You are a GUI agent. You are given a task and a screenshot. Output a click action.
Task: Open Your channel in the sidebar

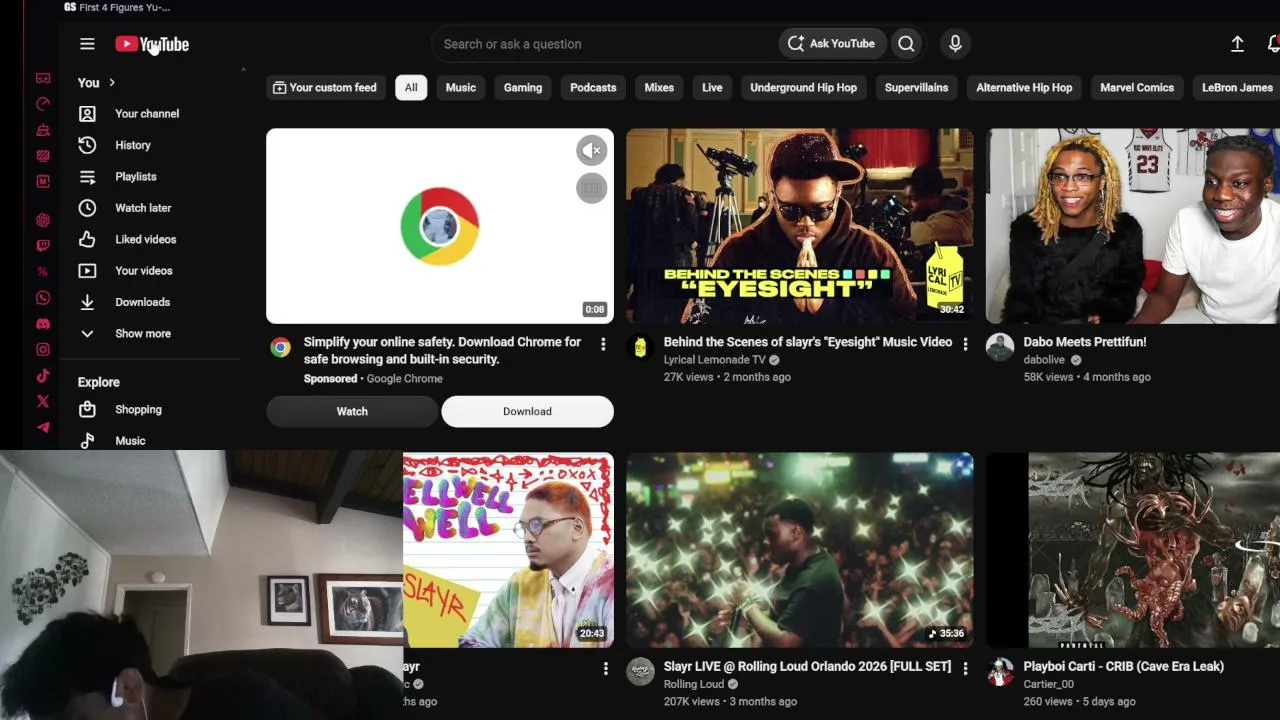(x=147, y=114)
